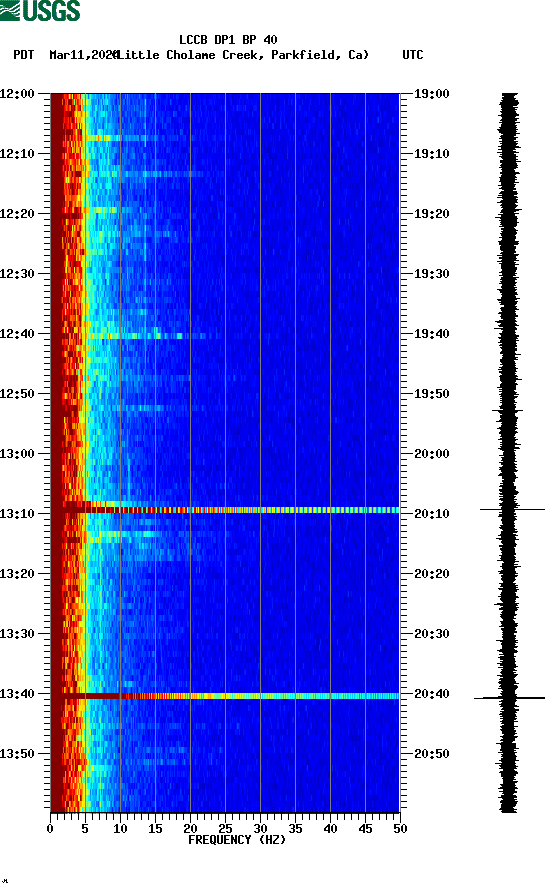Click the seismogram spike near 20:10 UTC
This screenshot has width=552, height=892.
point(512,509)
